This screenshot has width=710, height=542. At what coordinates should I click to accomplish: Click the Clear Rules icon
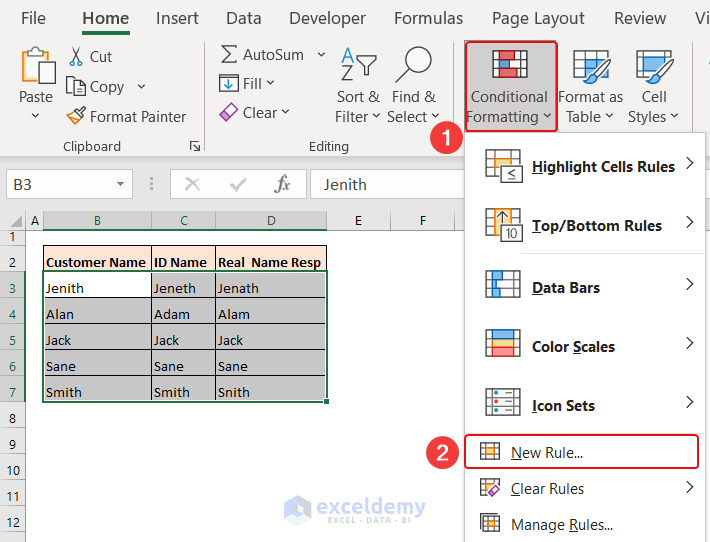[x=490, y=488]
